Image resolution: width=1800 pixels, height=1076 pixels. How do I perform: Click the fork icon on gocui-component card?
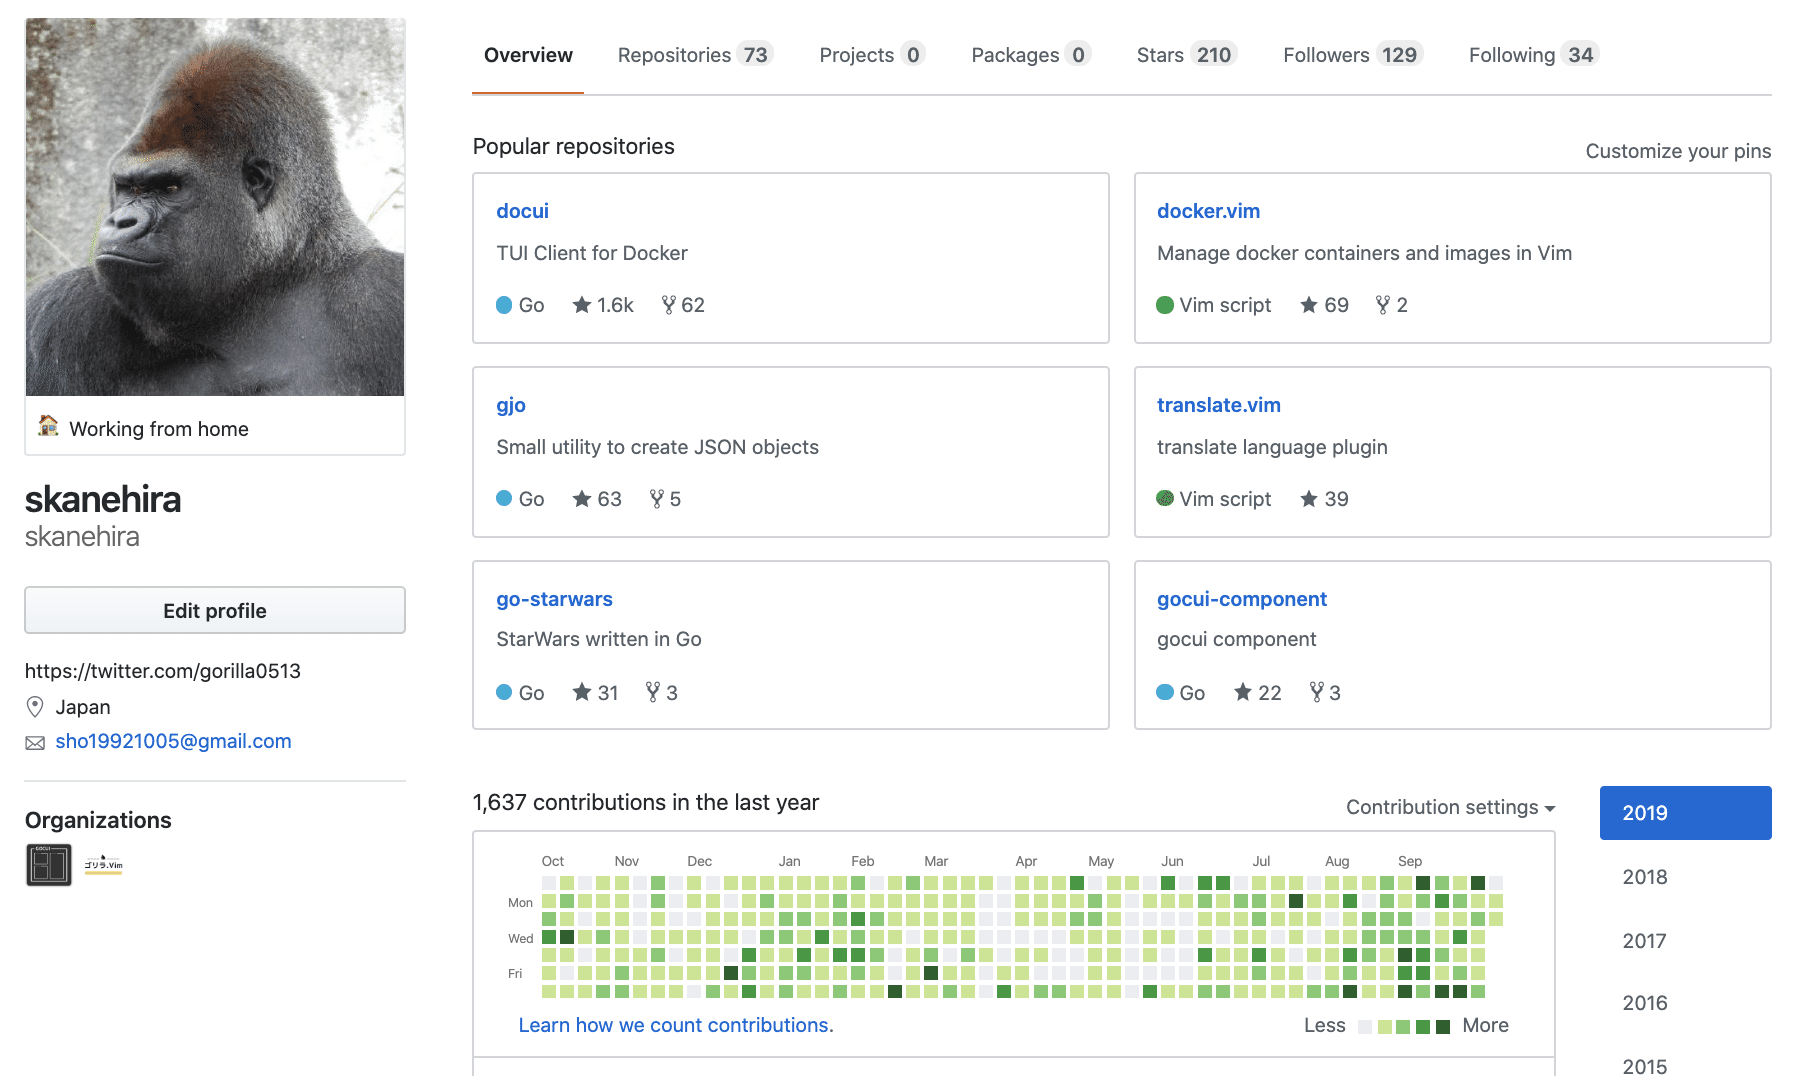click(1317, 692)
